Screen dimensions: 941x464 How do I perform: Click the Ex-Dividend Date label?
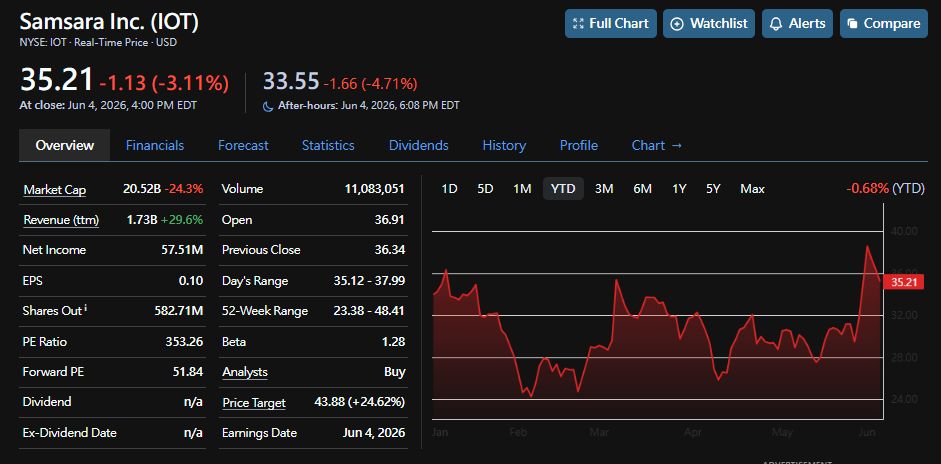point(70,433)
